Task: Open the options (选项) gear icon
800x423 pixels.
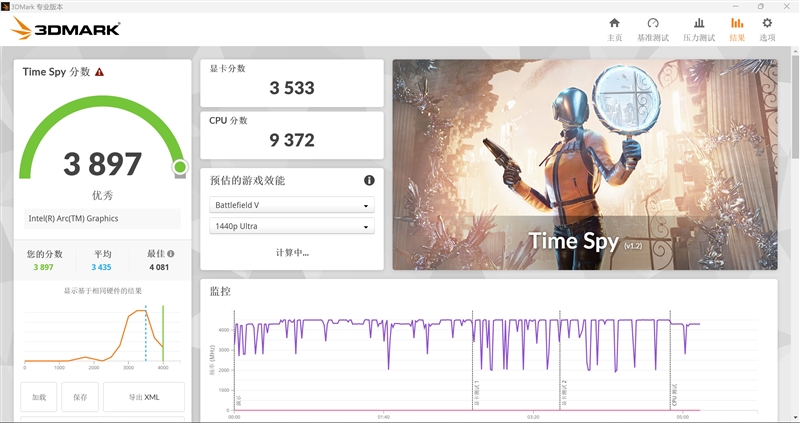Action: tap(767, 23)
